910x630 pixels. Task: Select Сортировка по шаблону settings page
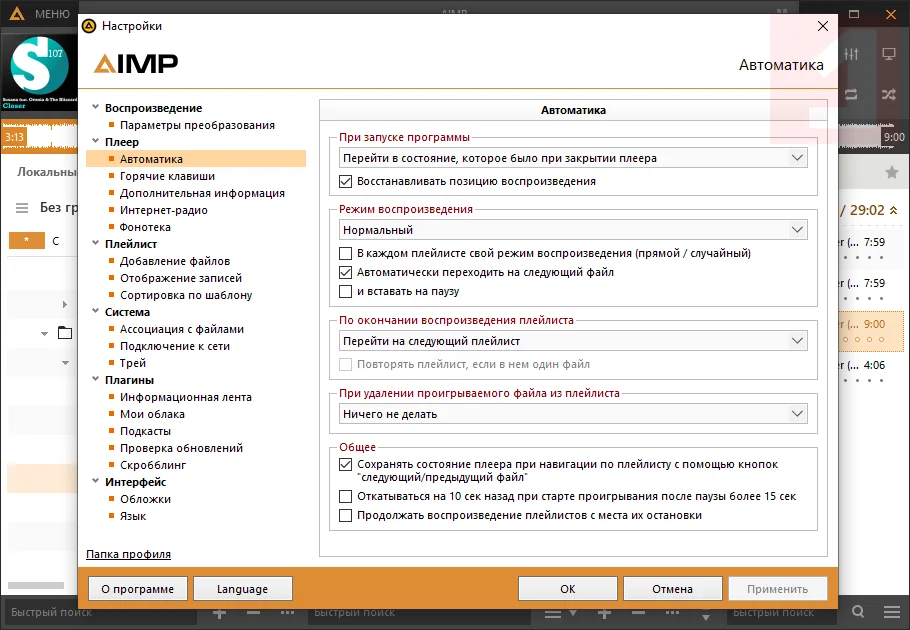point(186,295)
